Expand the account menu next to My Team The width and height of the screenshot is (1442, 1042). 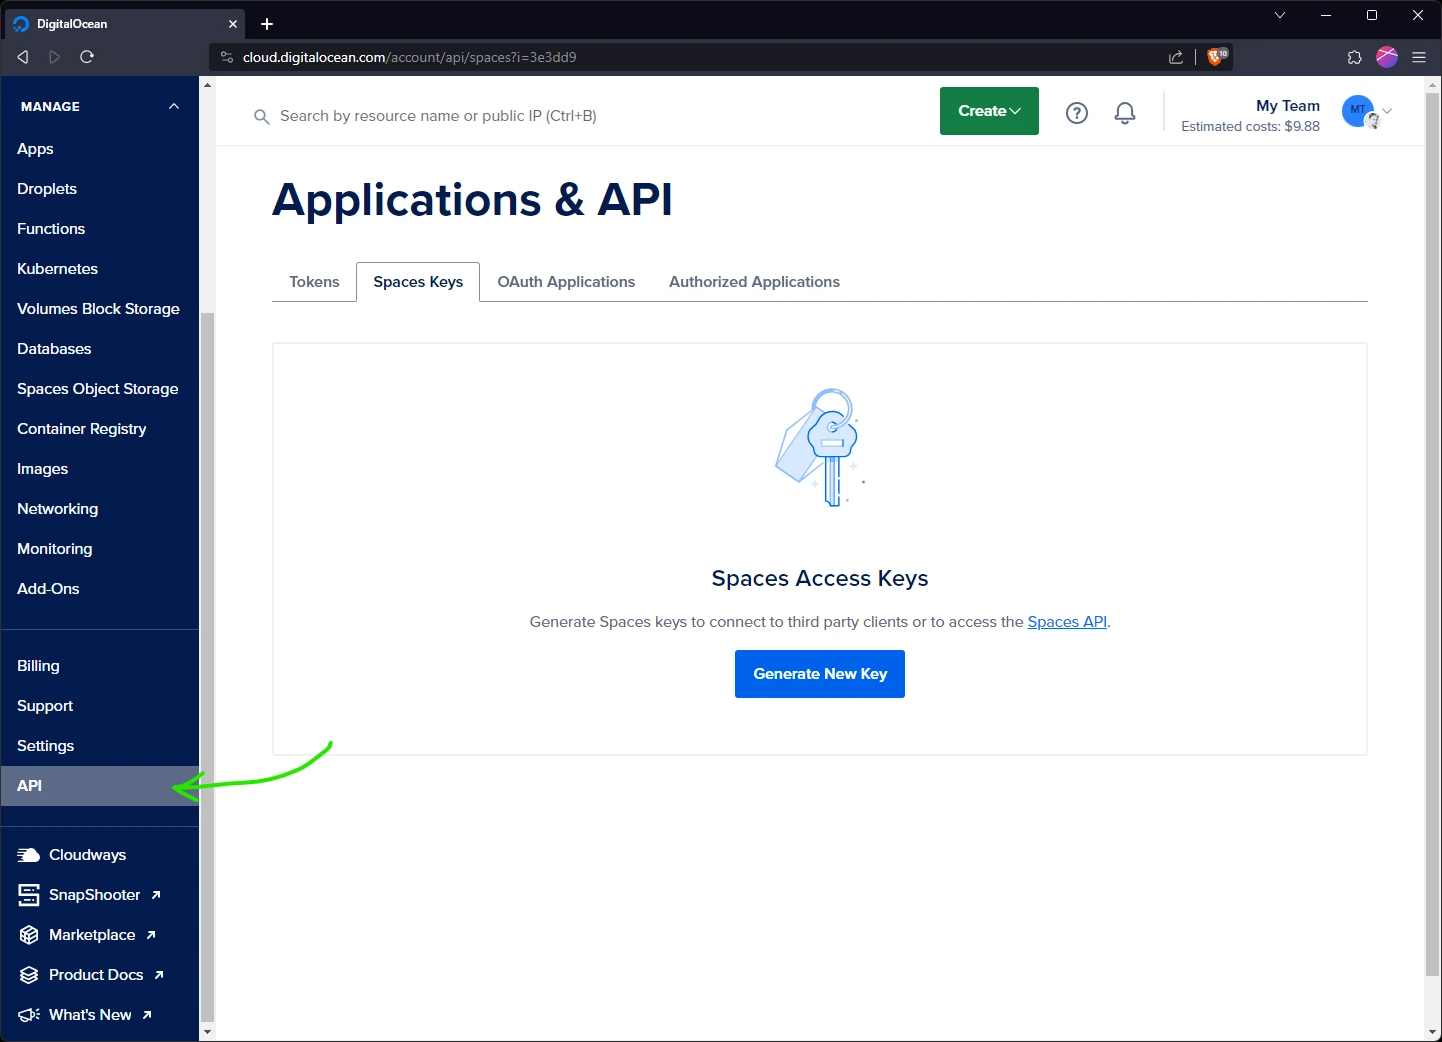1386,111
